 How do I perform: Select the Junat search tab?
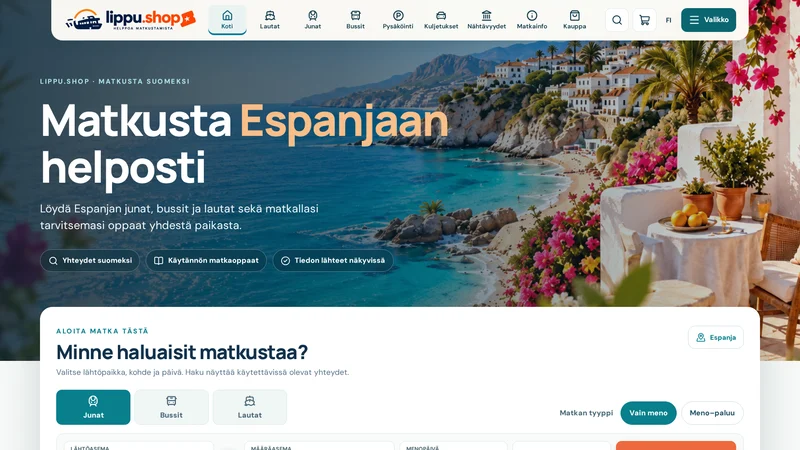click(x=93, y=407)
